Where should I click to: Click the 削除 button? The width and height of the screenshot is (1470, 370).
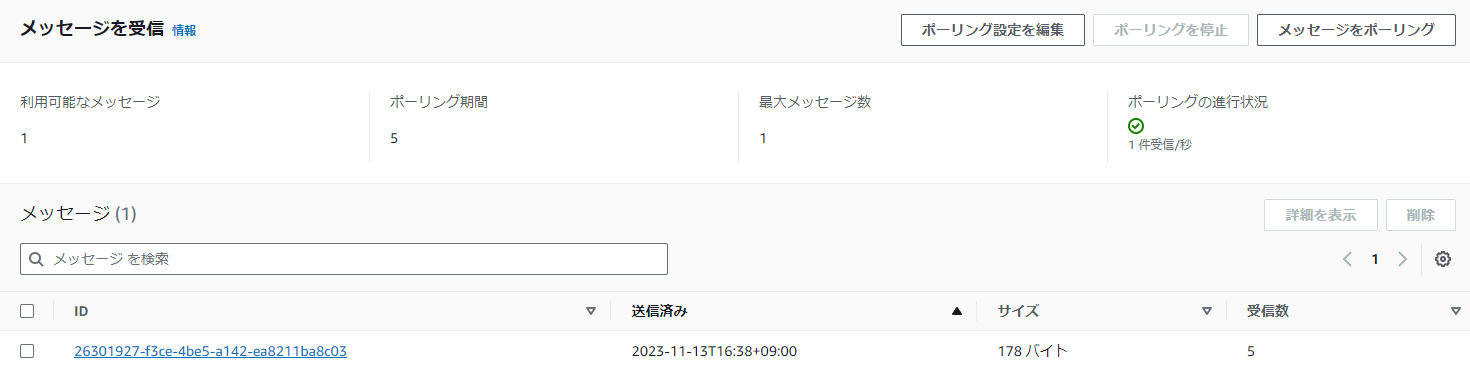click(1420, 215)
